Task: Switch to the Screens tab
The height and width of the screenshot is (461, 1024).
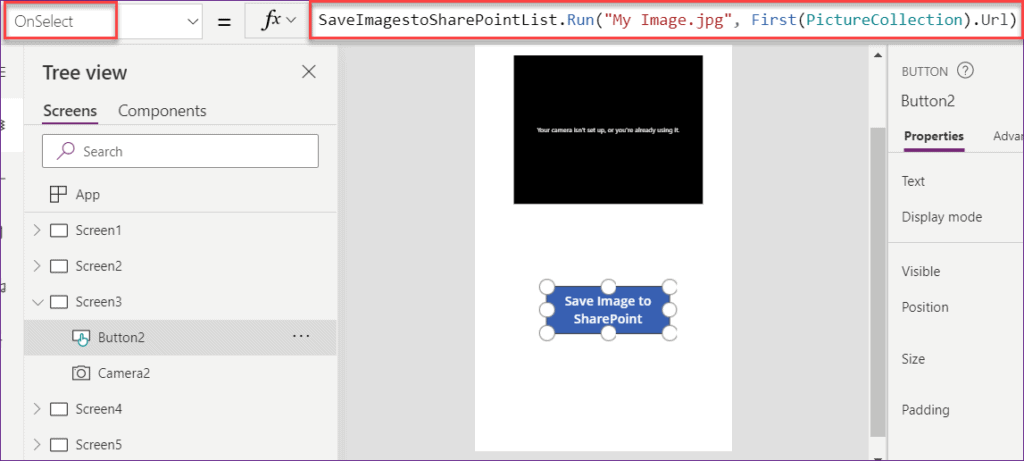Action: point(70,111)
